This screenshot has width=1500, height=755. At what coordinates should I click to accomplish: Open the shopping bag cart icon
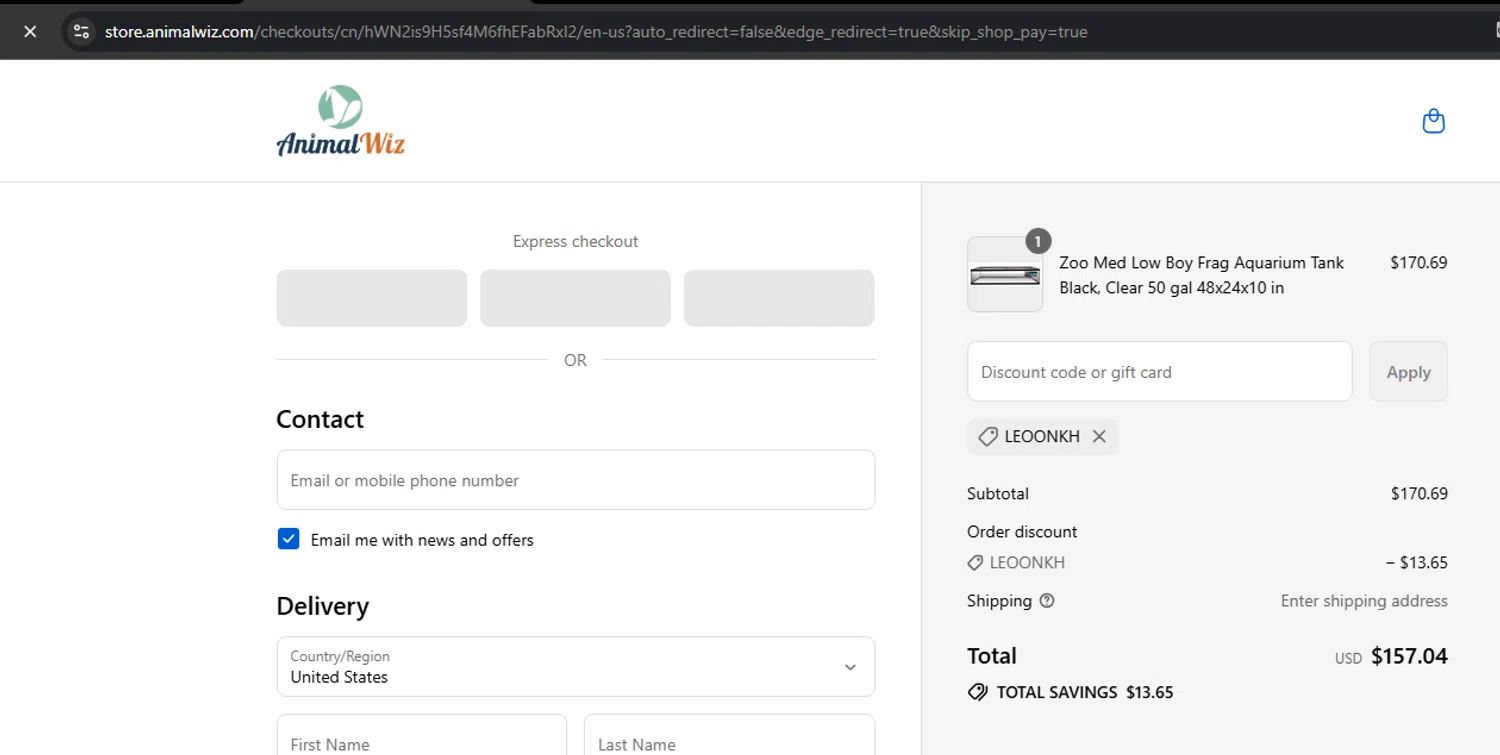tap(1433, 121)
